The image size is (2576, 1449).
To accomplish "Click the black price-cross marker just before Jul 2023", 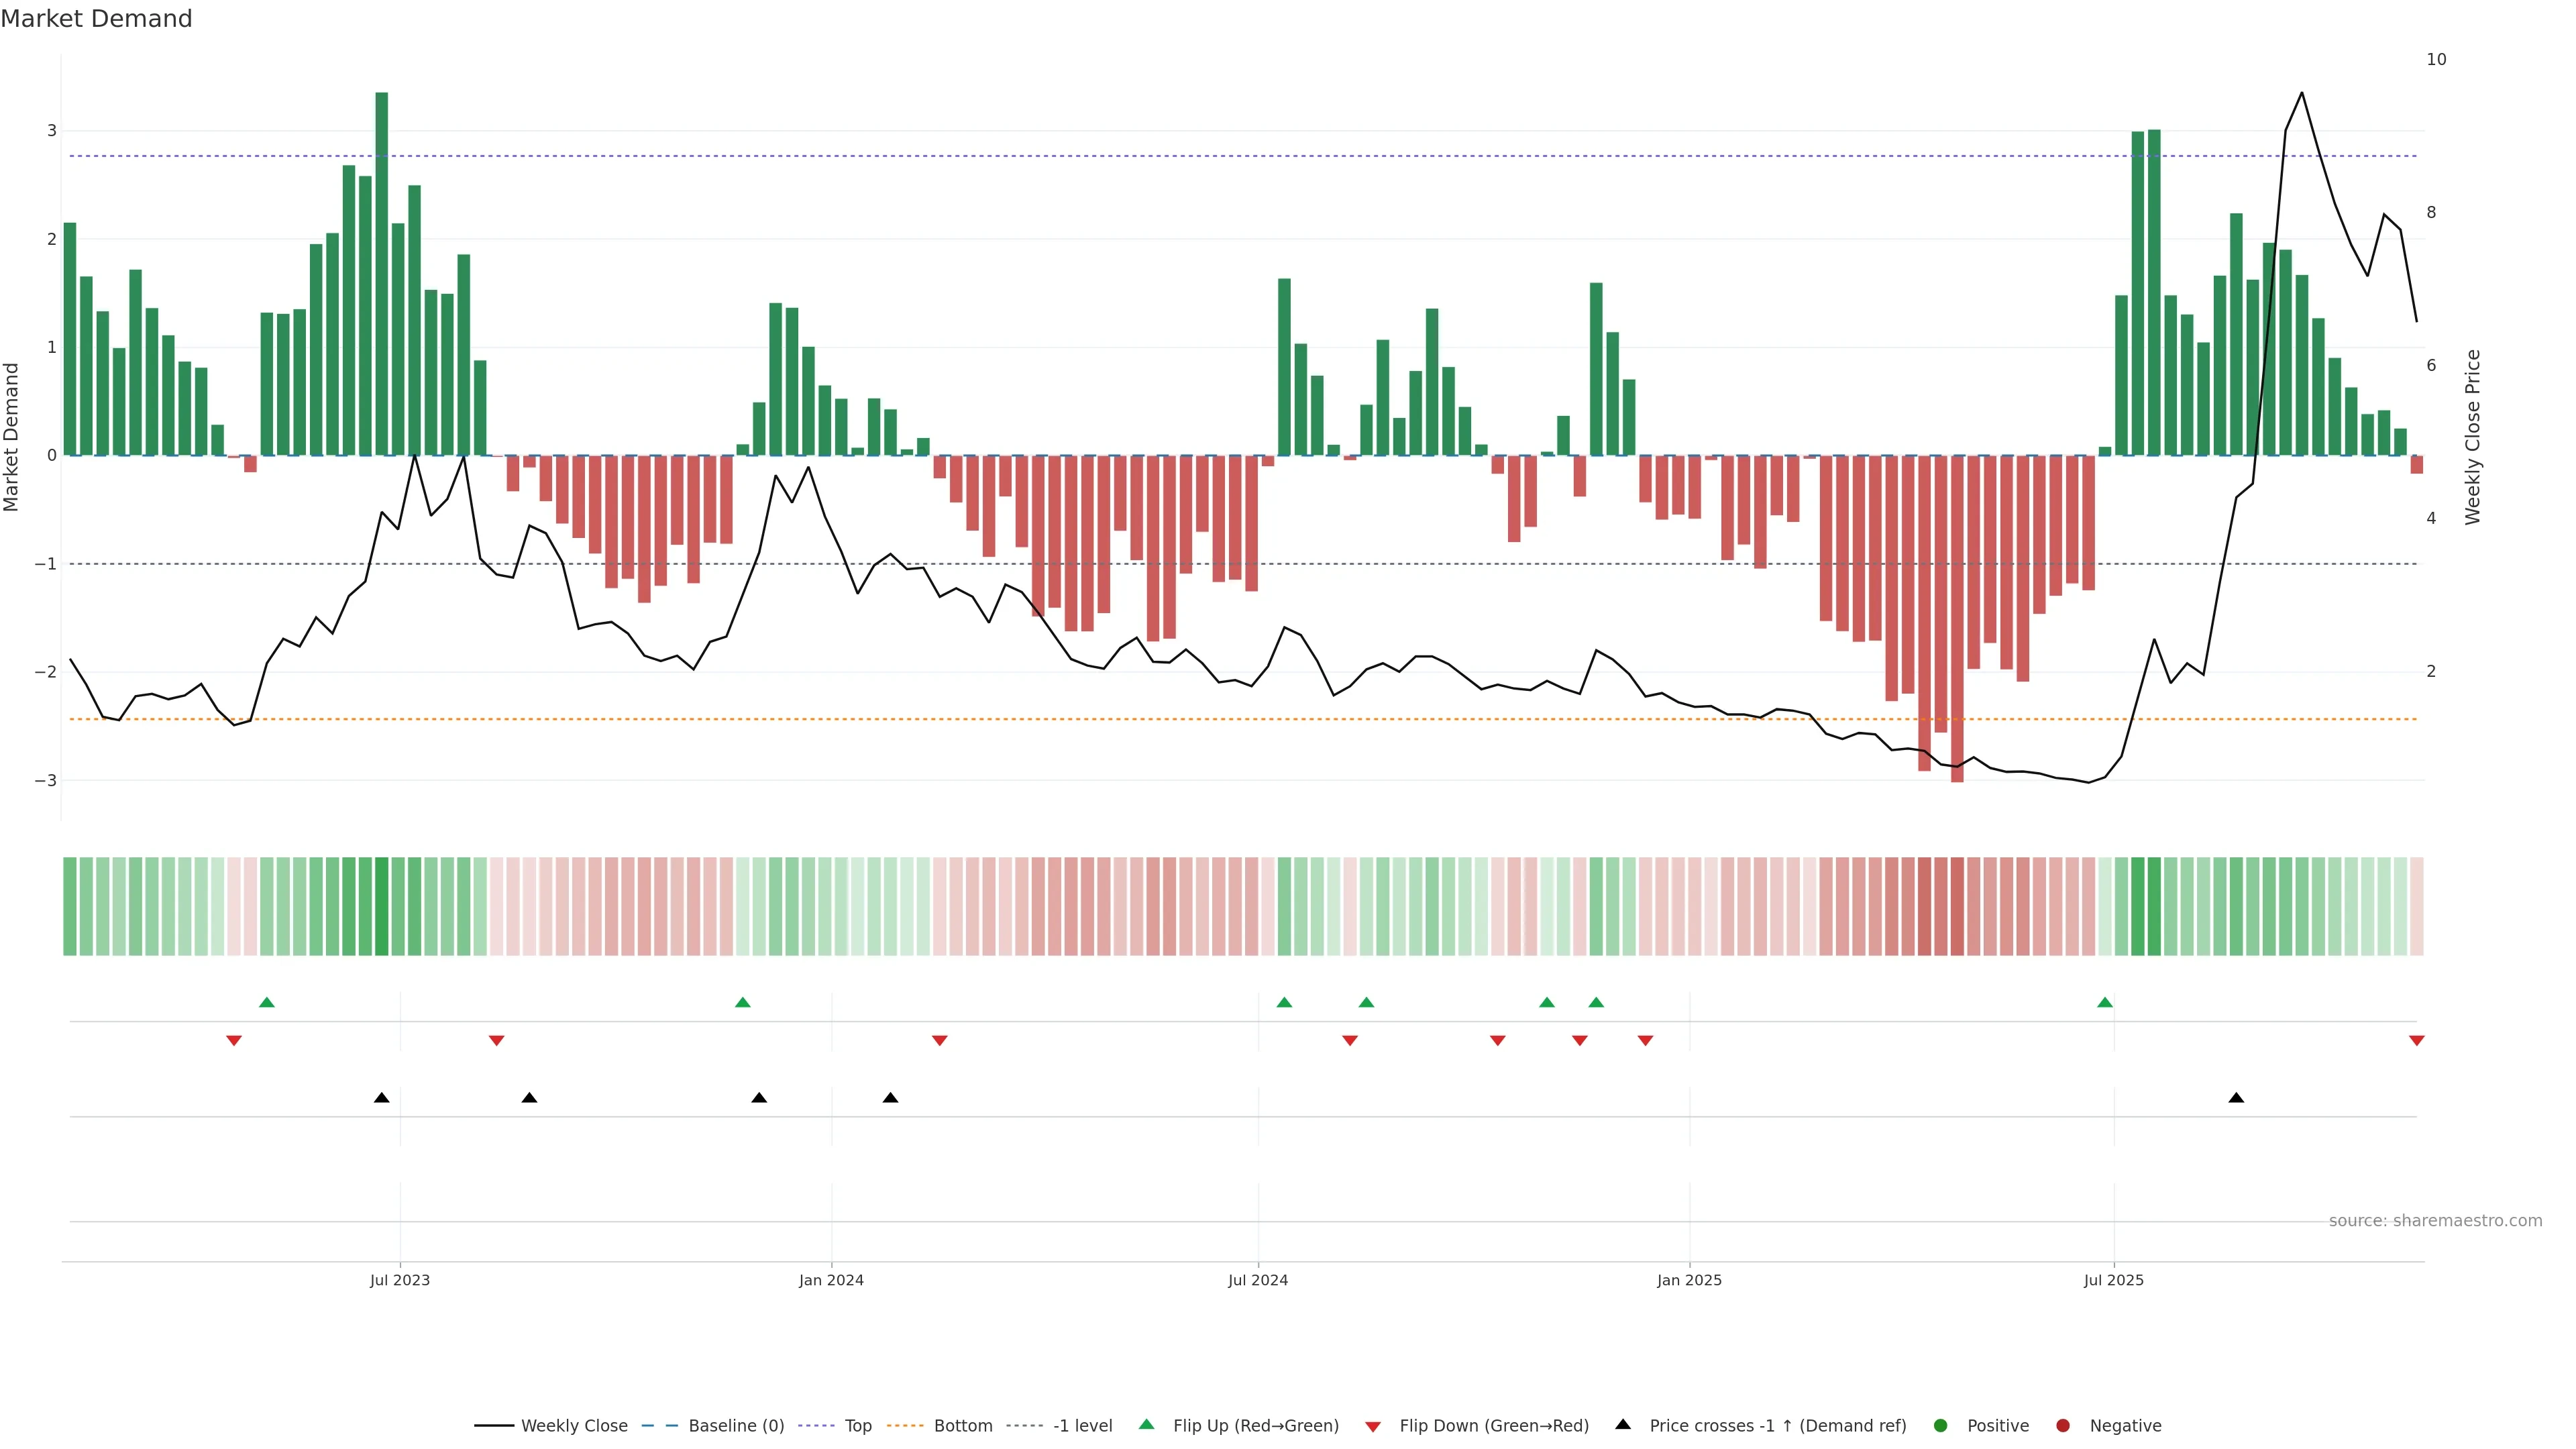I will point(381,1098).
